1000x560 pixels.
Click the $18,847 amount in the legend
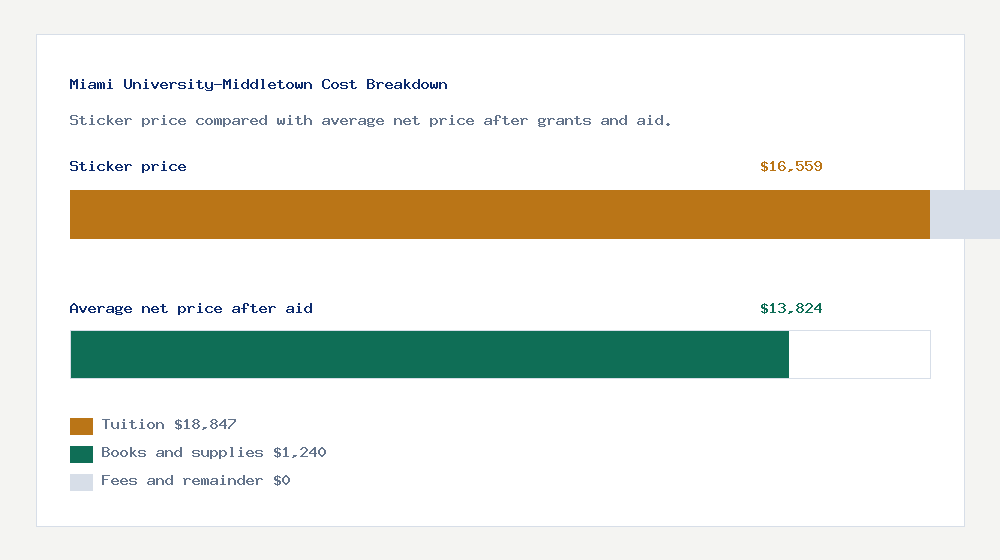205,425
